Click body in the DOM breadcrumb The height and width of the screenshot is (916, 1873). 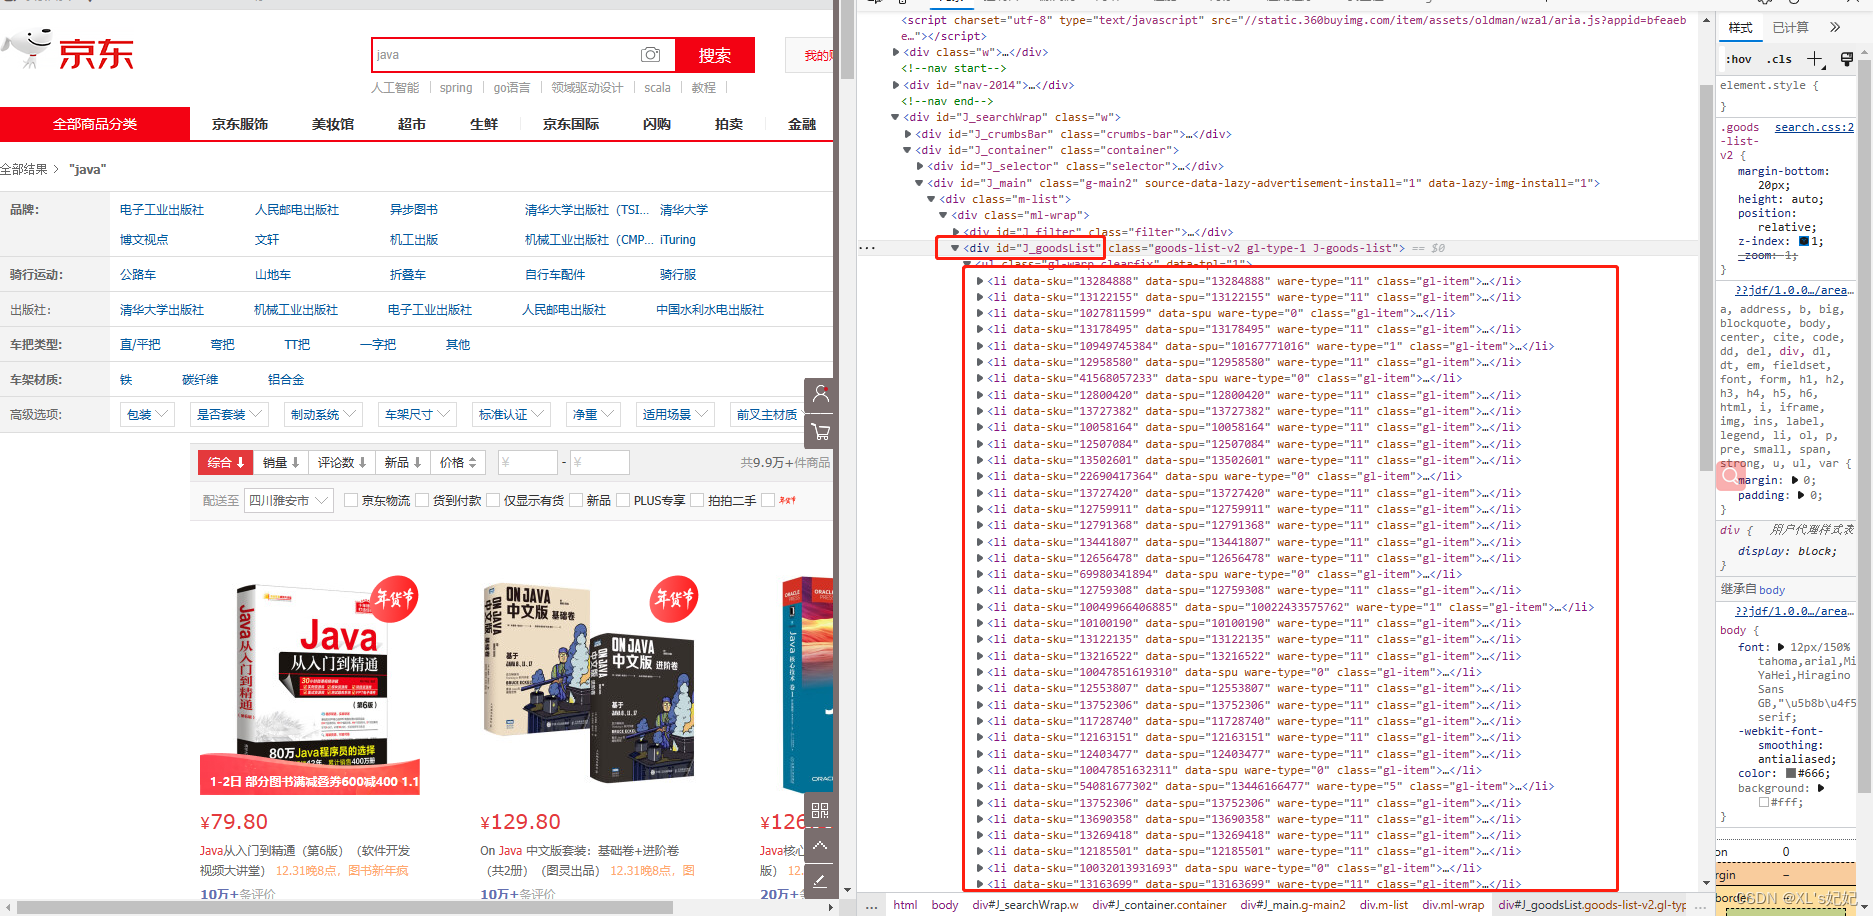click(x=945, y=905)
